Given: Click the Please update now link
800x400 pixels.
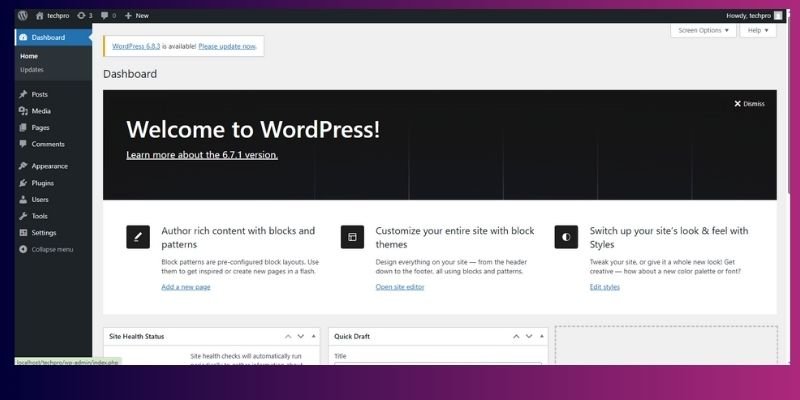Looking at the screenshot, I should coord(227,46).
